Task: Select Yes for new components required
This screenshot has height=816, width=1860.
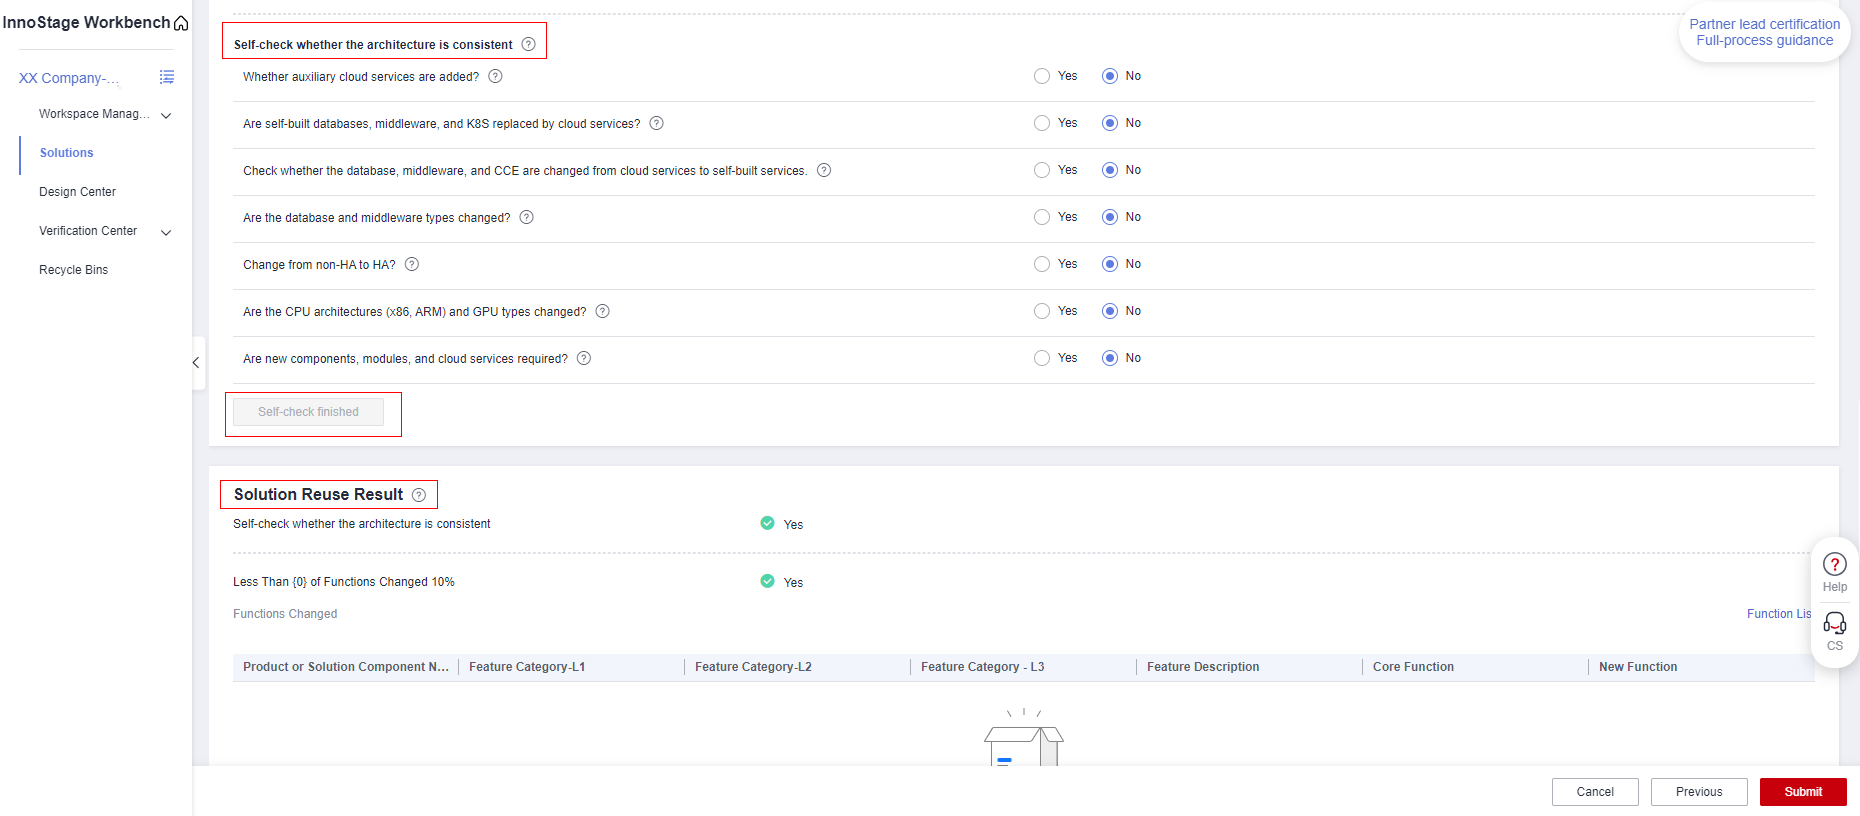Action: [1042, 358]
